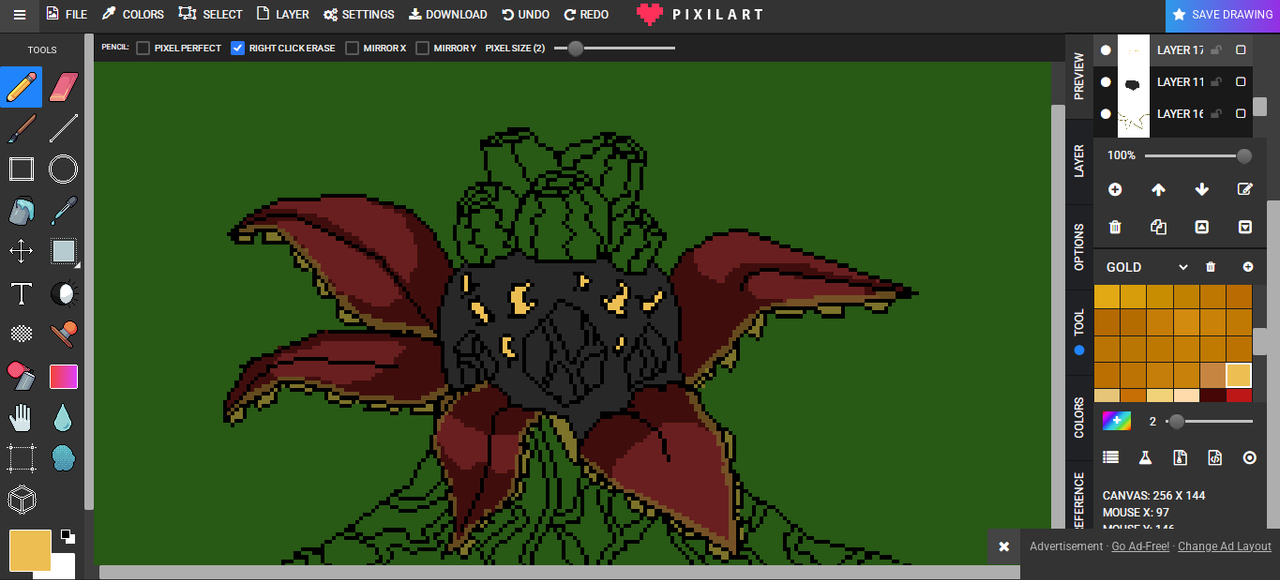Click the pixel size slider handle
This screenshot has height=580, width=1280.
point(575,48)
